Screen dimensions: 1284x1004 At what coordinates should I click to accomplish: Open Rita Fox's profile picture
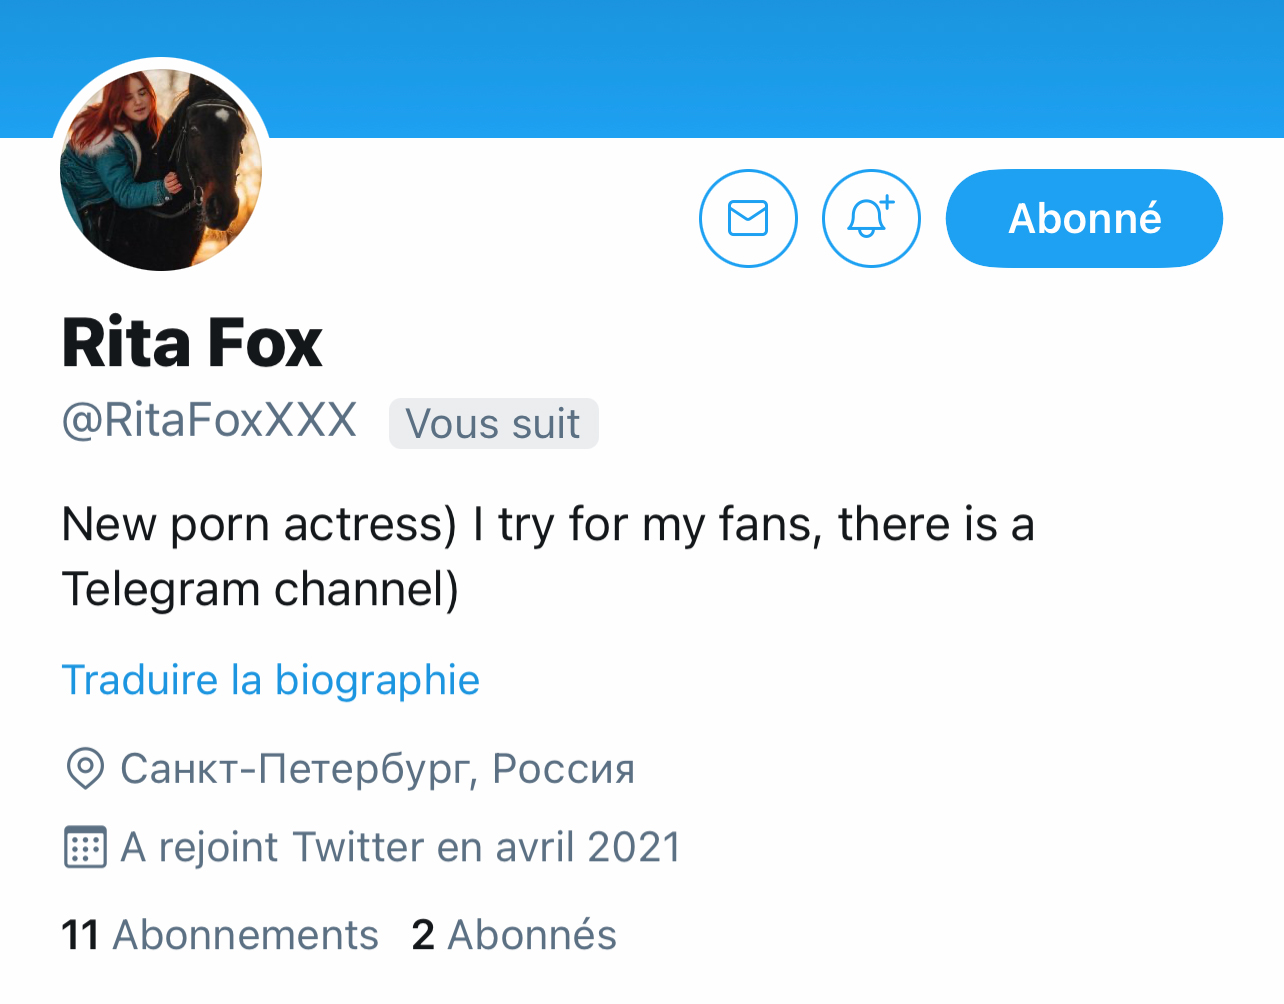(x=161, y=168)
